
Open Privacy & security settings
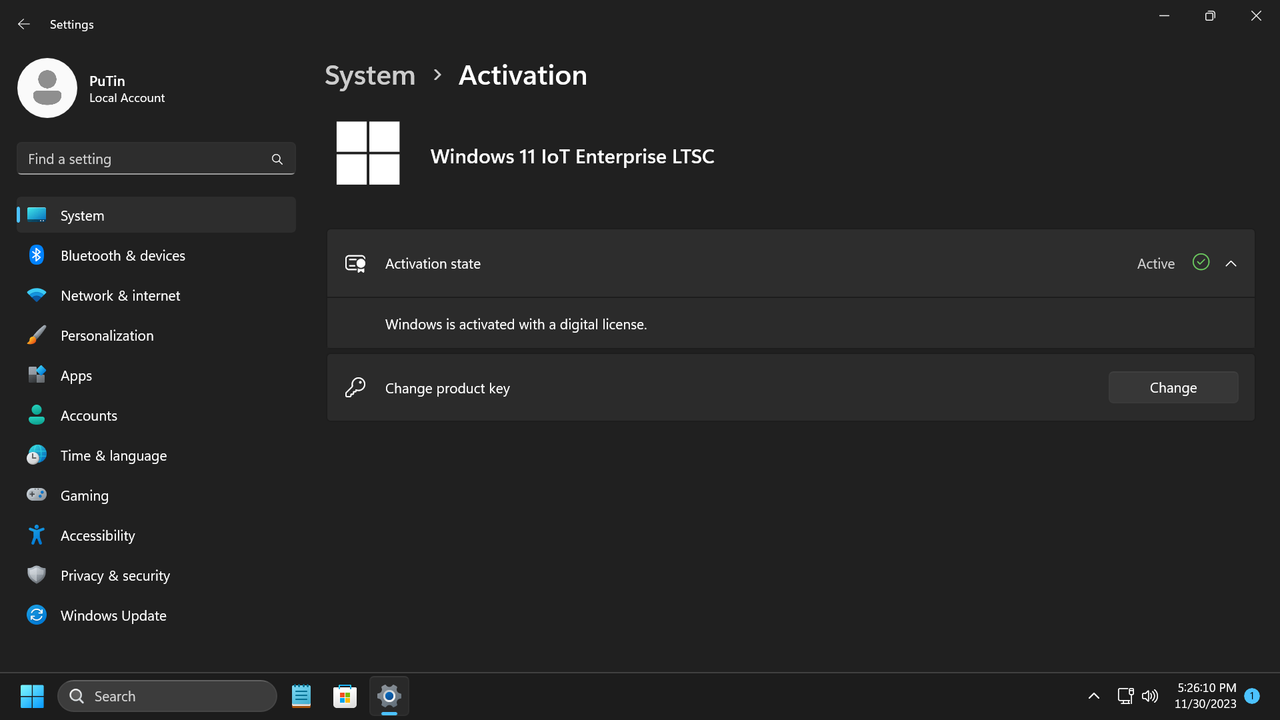click(x=115, y=575)
